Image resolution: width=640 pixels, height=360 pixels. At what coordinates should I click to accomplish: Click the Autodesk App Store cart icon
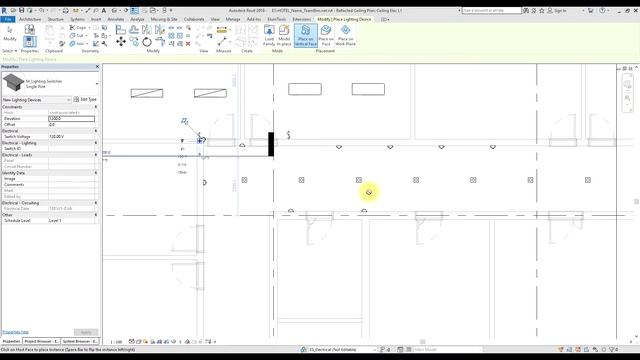tap(590, 10)
